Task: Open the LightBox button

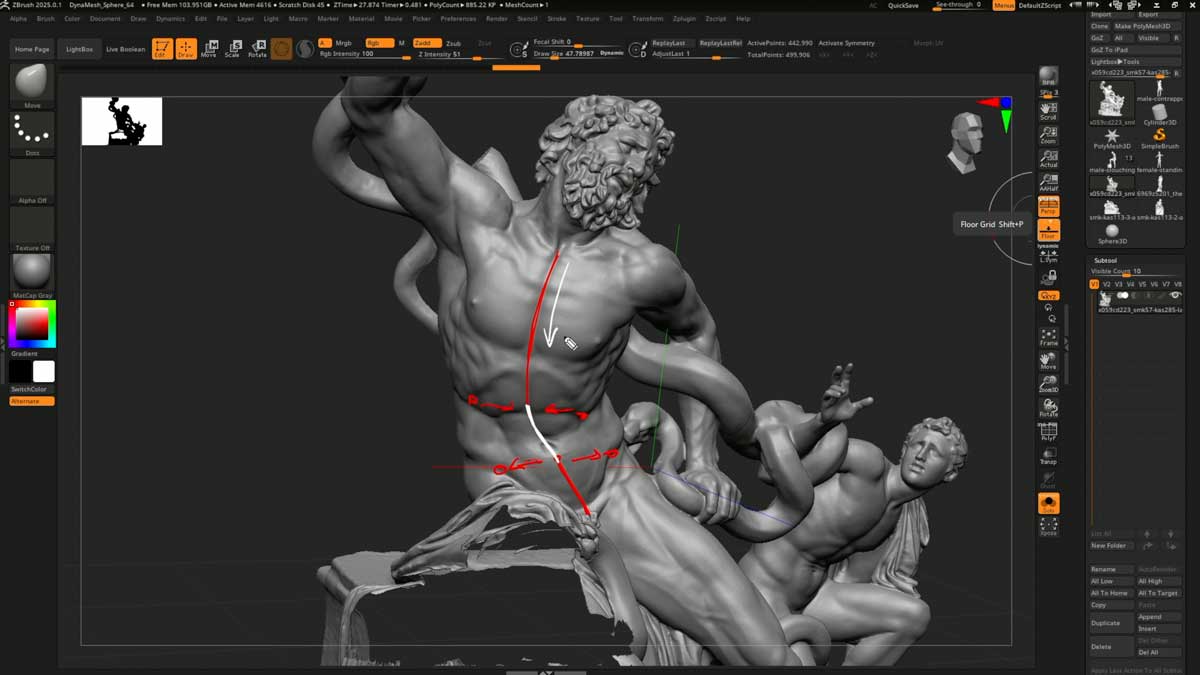Action: click(79, 49)
